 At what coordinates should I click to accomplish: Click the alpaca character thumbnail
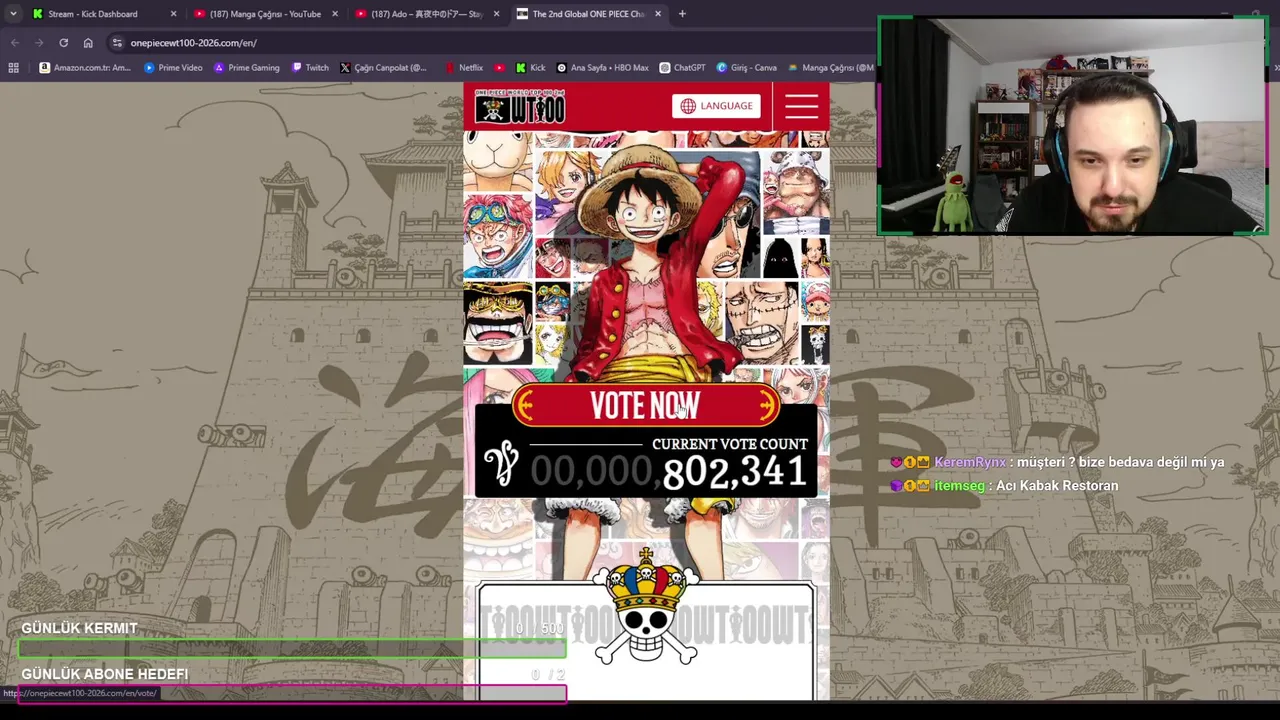(x=498, y=162)
